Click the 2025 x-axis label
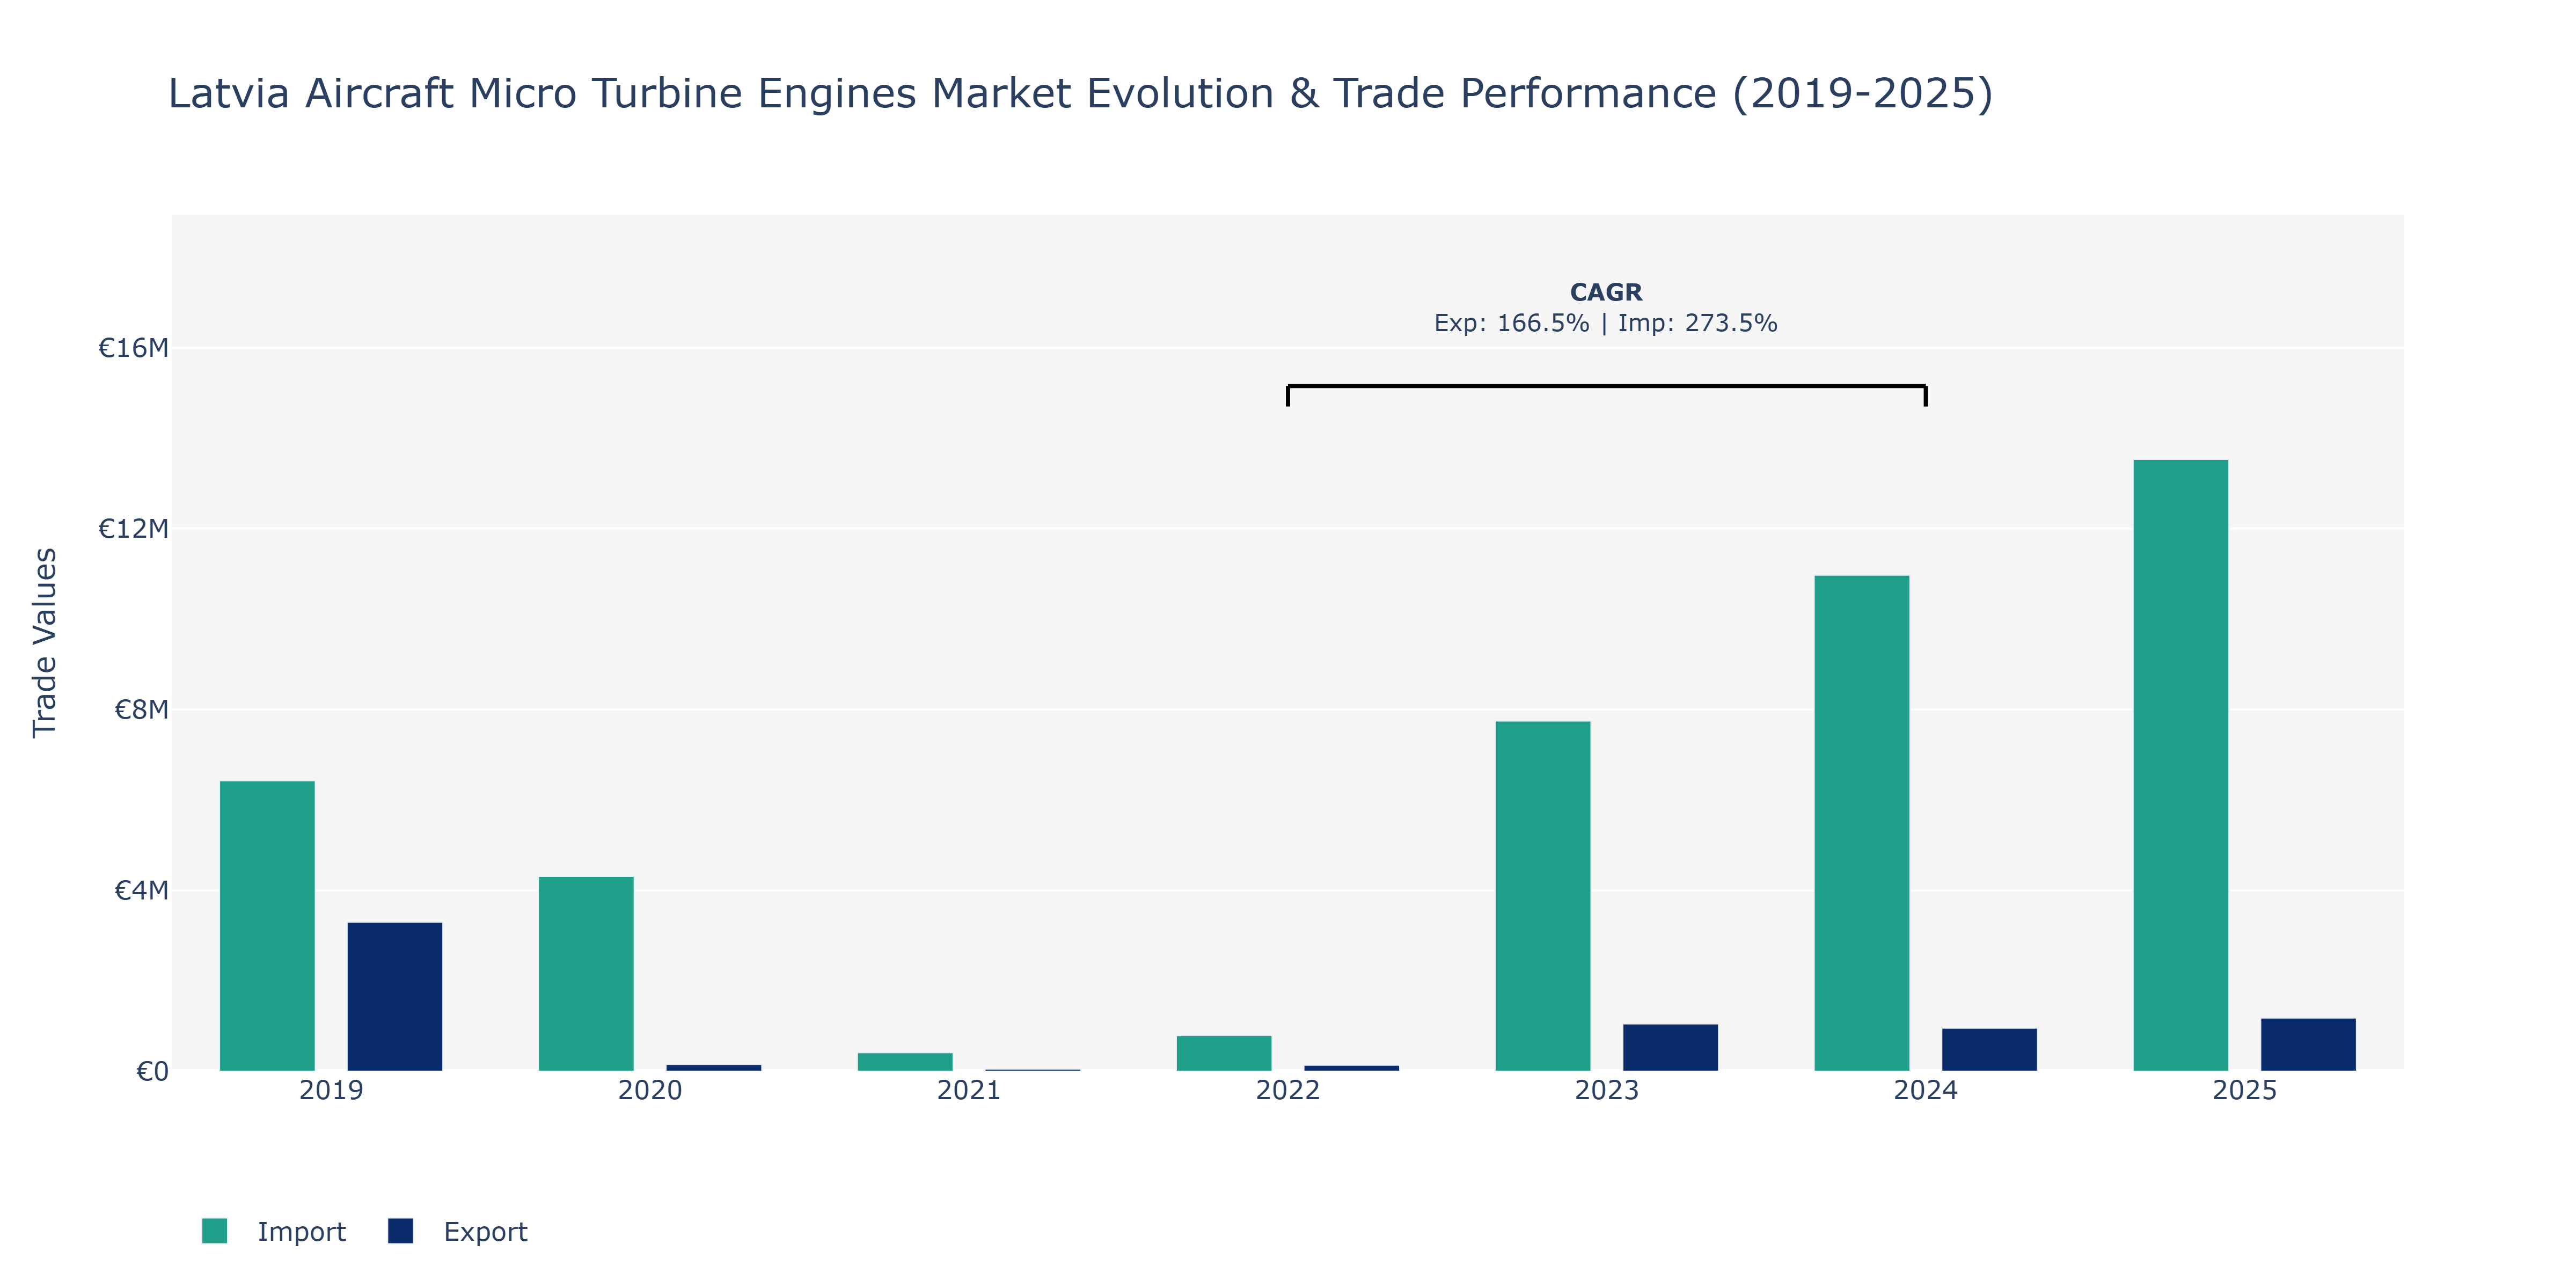 tap(2245, 1090)
